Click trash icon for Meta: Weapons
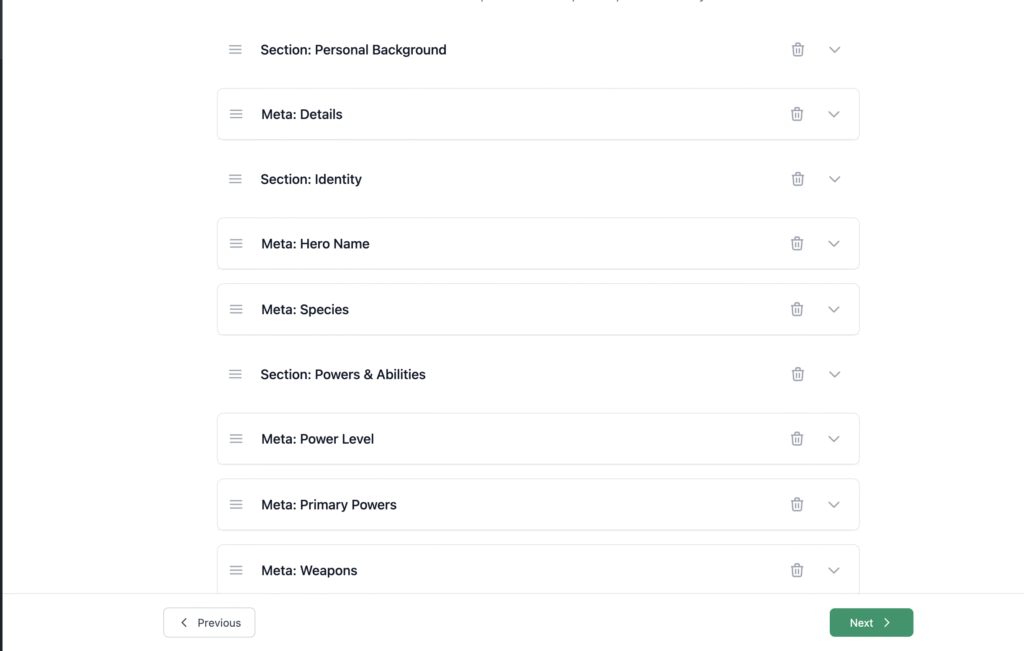 [797, 571]
